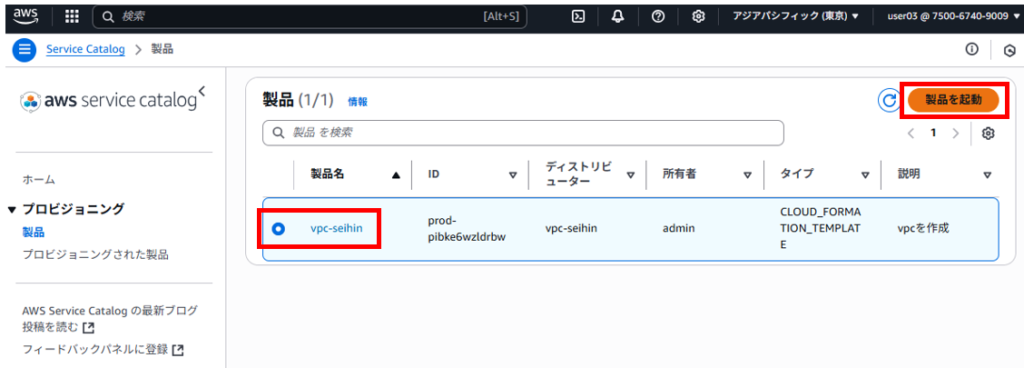This screenshot has height=368, width=1024.
Task: Click the 製品 breadcrumb text
Action: (x=162, y=50)
